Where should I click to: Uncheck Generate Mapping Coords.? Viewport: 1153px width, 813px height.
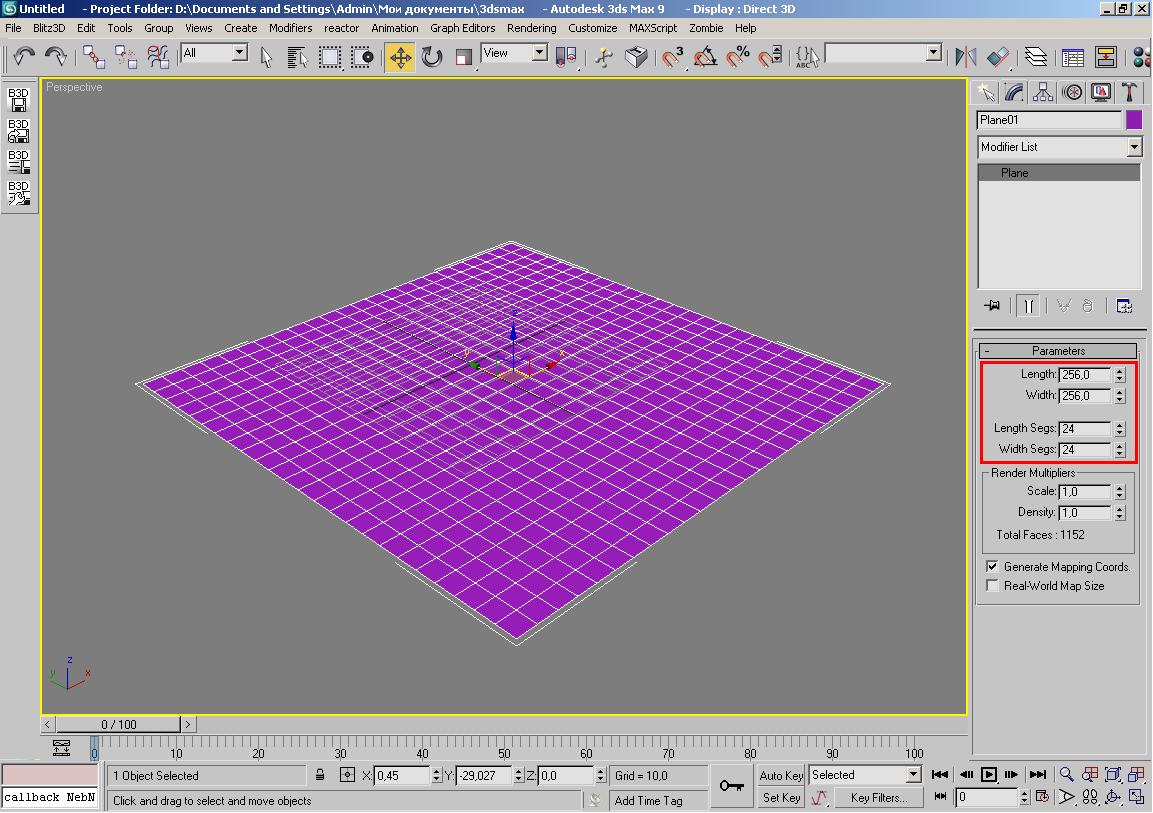coord(992,567)
